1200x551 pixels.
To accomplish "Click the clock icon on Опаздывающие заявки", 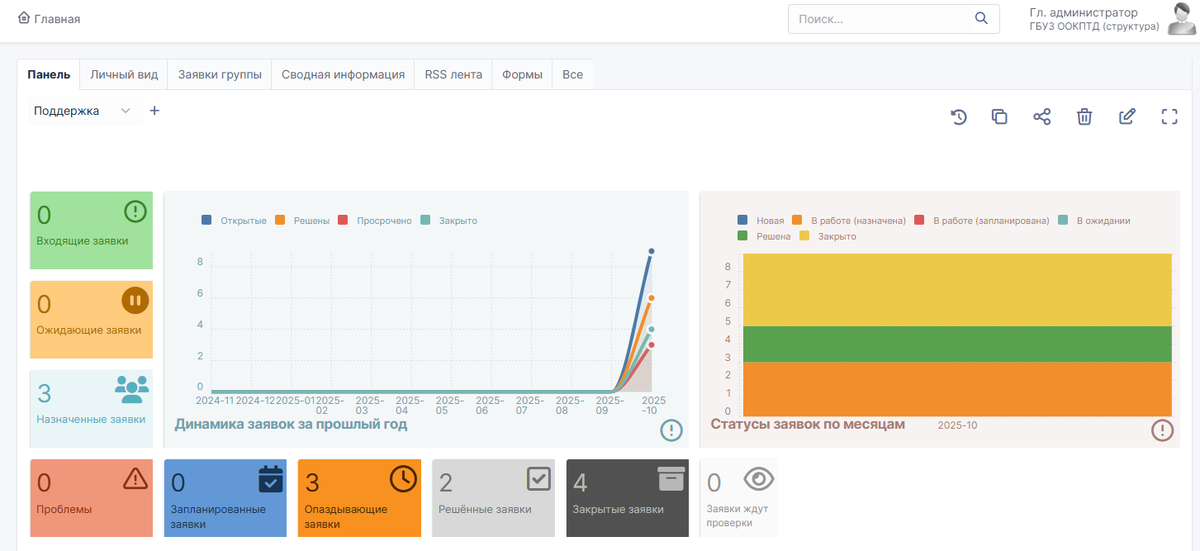I will click(403, 479).
